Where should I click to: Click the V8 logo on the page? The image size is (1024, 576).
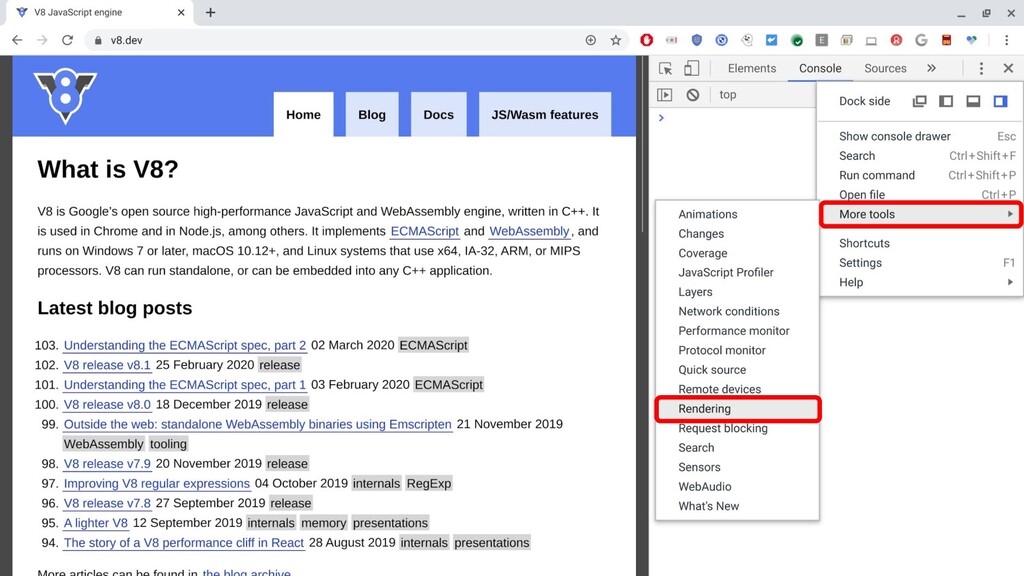pos(65,95)
